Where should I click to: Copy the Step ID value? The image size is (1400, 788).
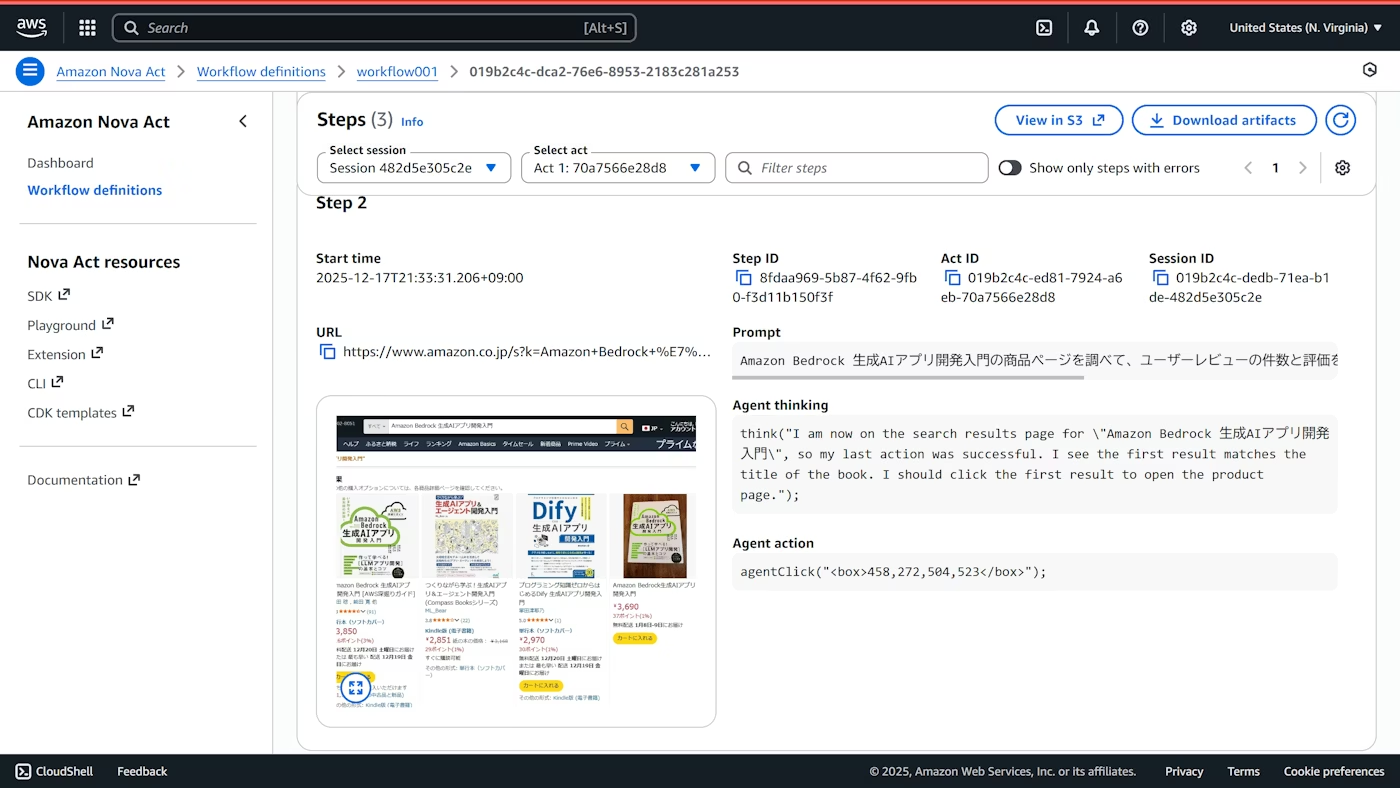pyautogui.click(x=743, y=278)
